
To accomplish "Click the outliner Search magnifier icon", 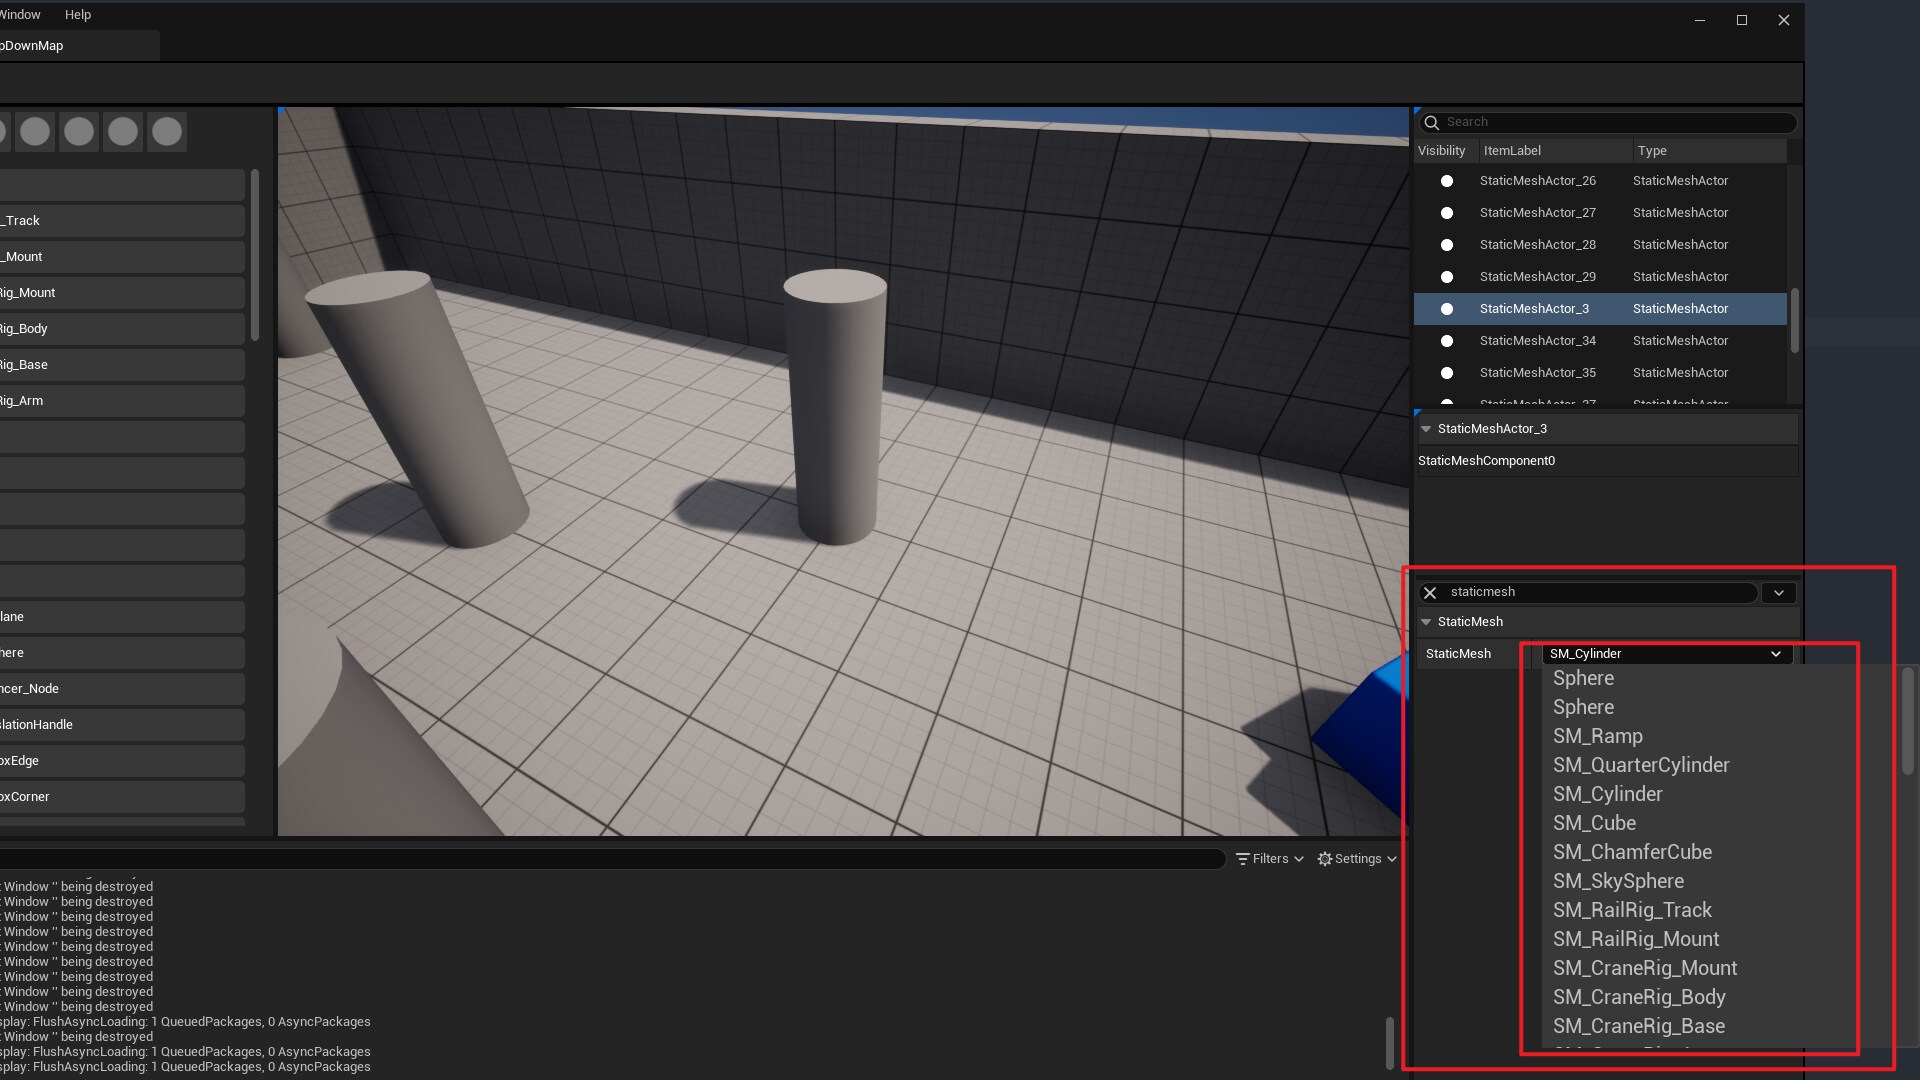I will coord(1431,122).
